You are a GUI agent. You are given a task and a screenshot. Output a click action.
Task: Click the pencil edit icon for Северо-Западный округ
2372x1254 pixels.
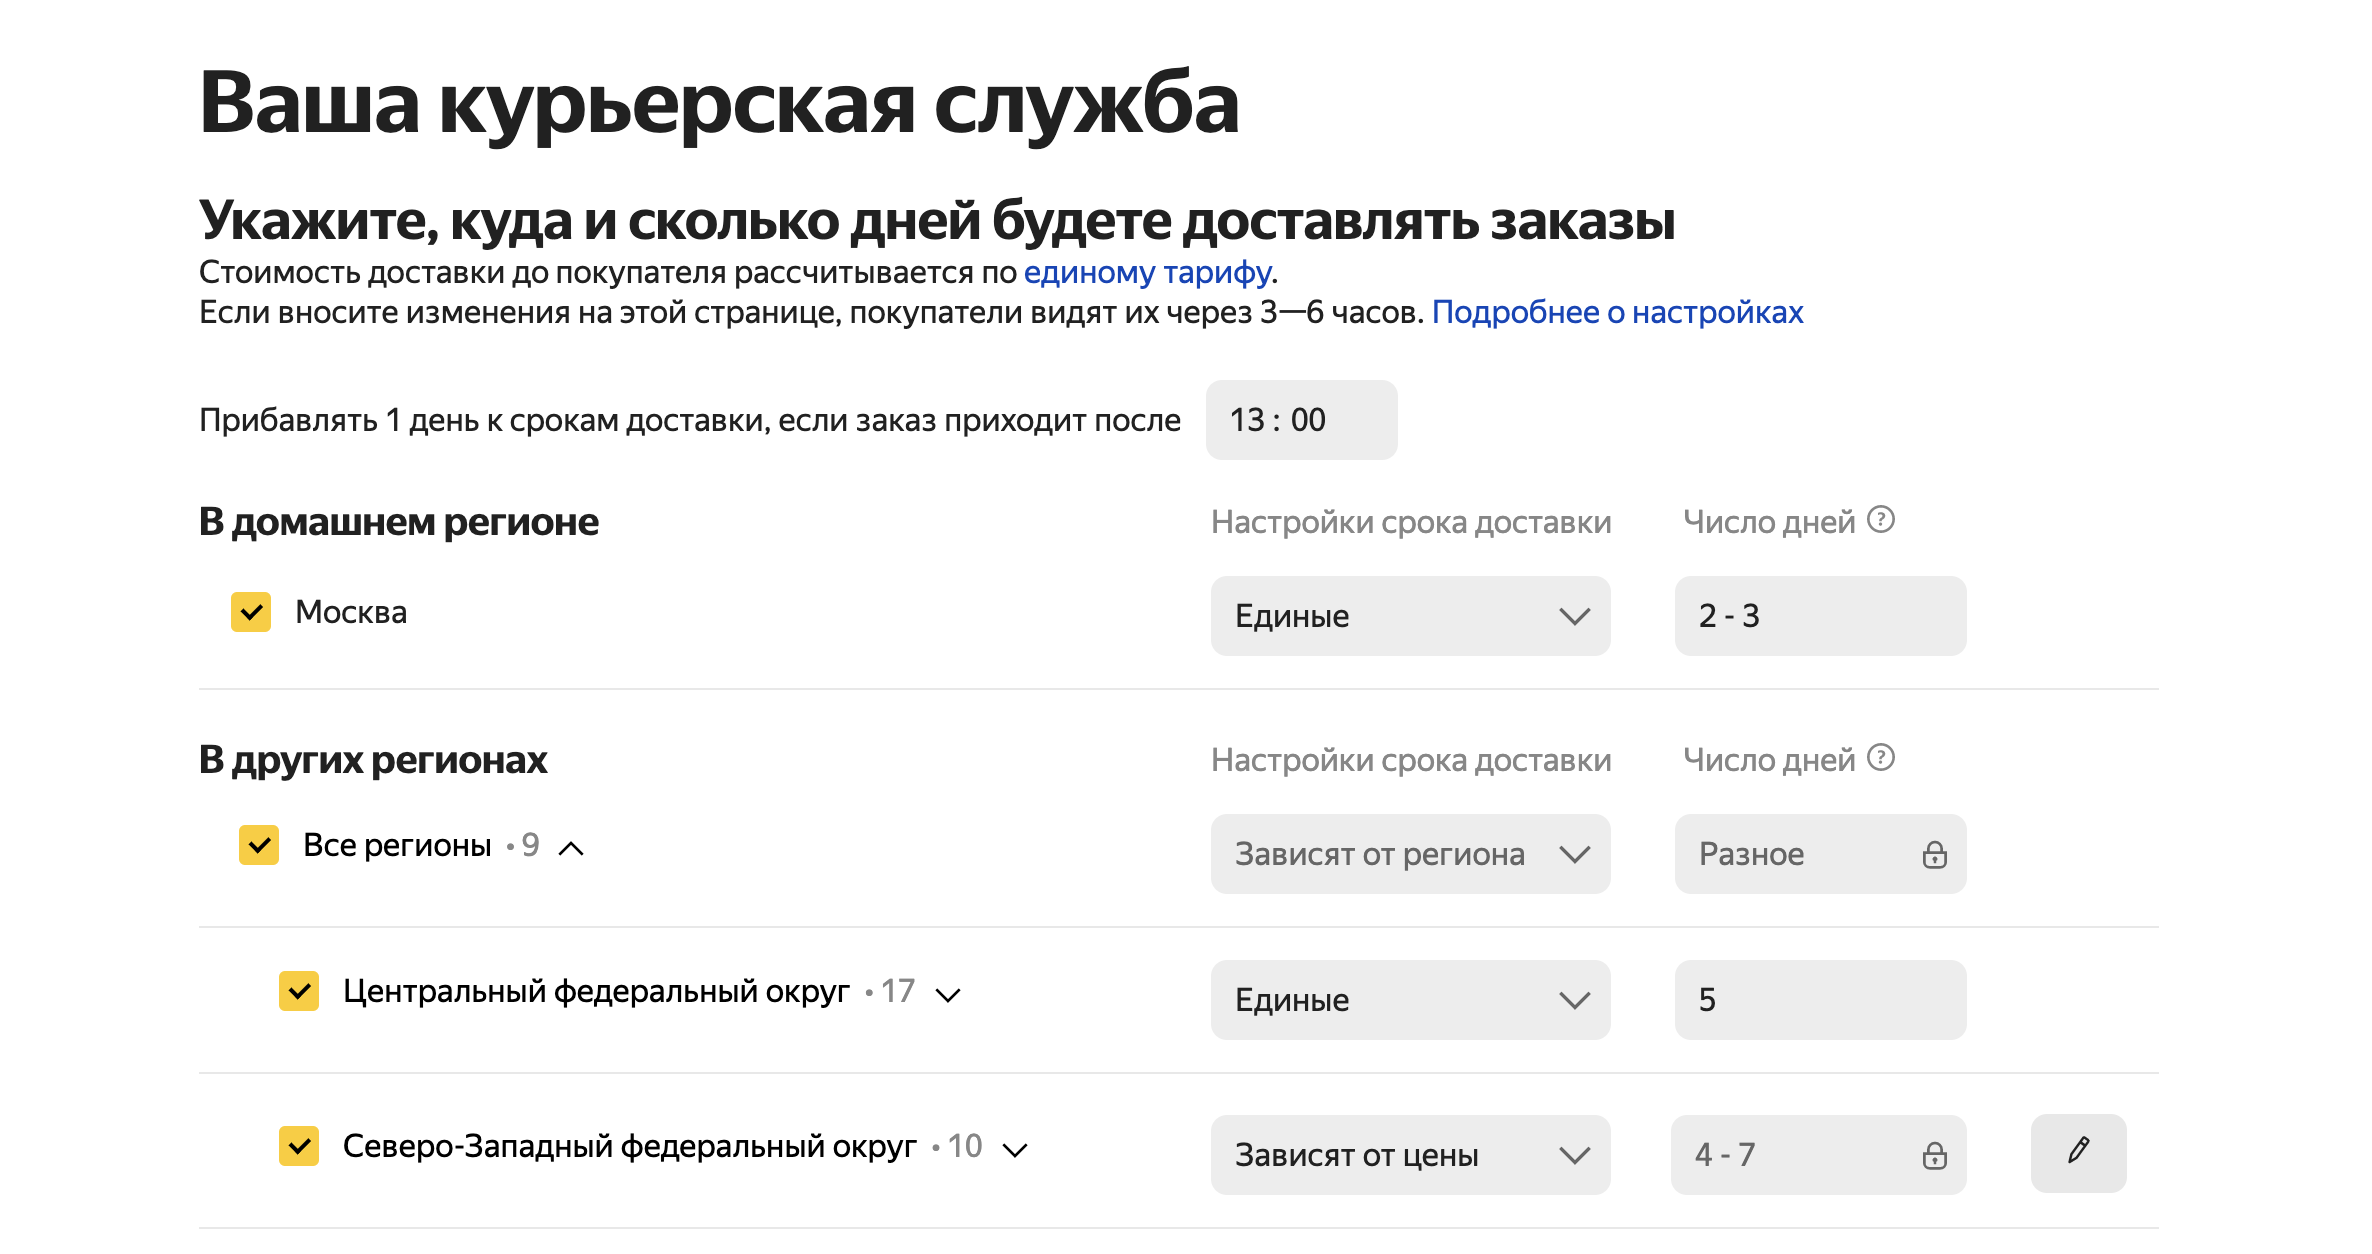(x=2078, y=1152)
